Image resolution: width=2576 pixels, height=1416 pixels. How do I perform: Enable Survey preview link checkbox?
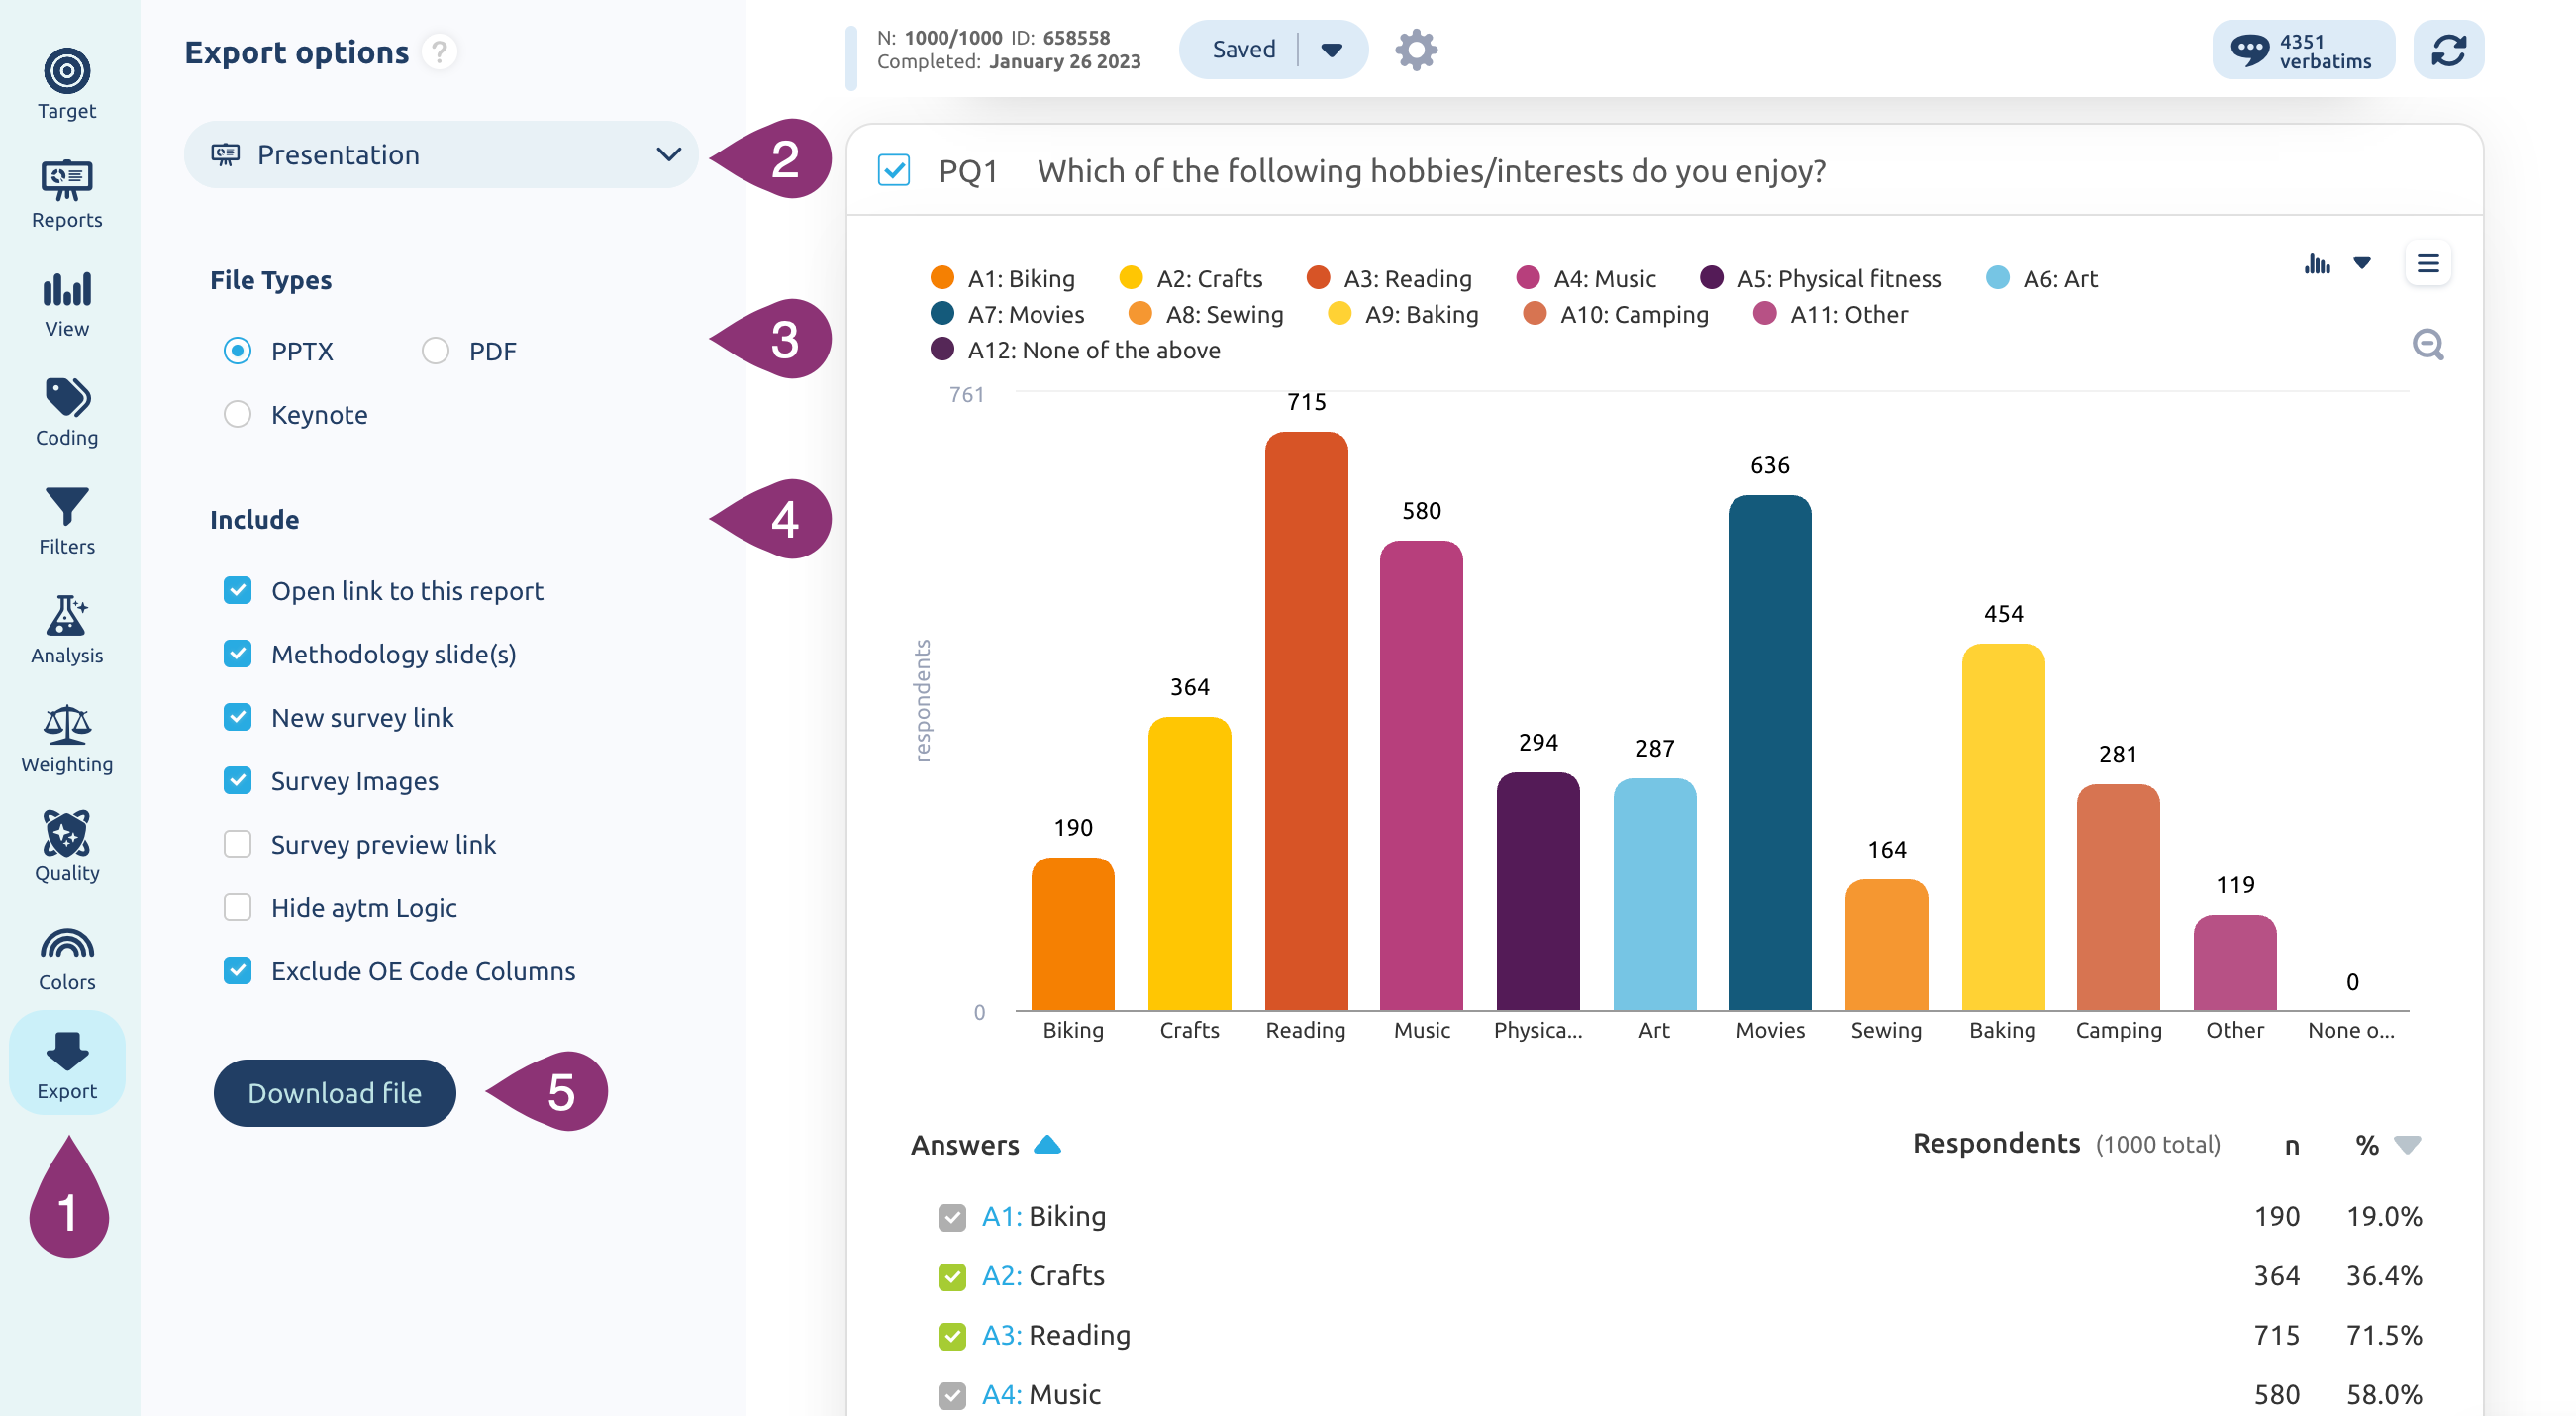(x=238, y=844)
